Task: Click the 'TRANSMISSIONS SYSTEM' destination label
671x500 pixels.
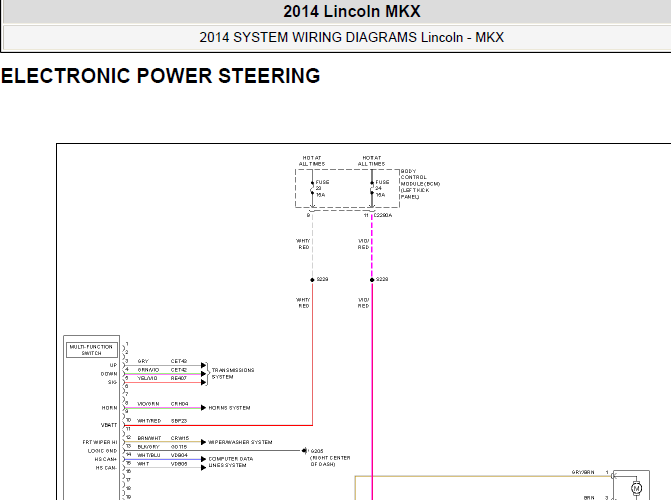Action: pos(233,373)
